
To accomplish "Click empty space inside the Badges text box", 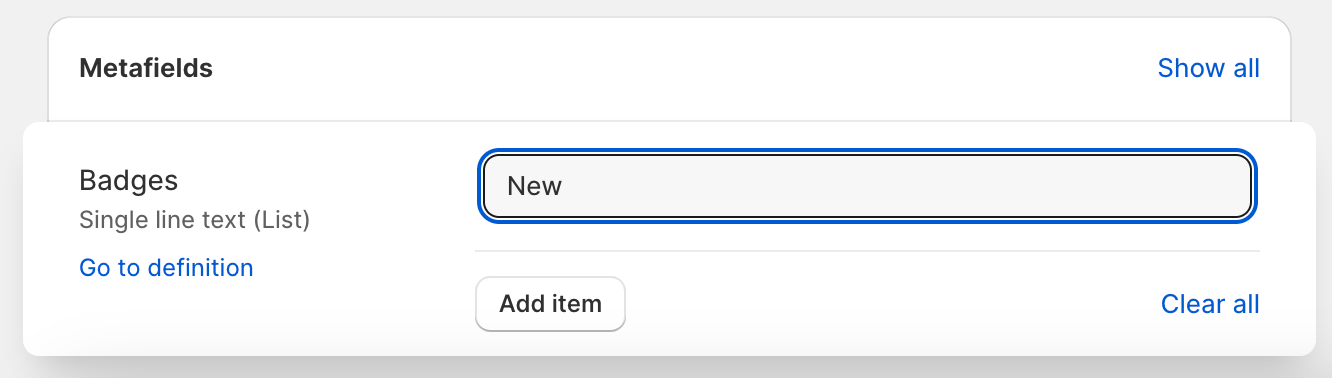I will coord(900,186).
